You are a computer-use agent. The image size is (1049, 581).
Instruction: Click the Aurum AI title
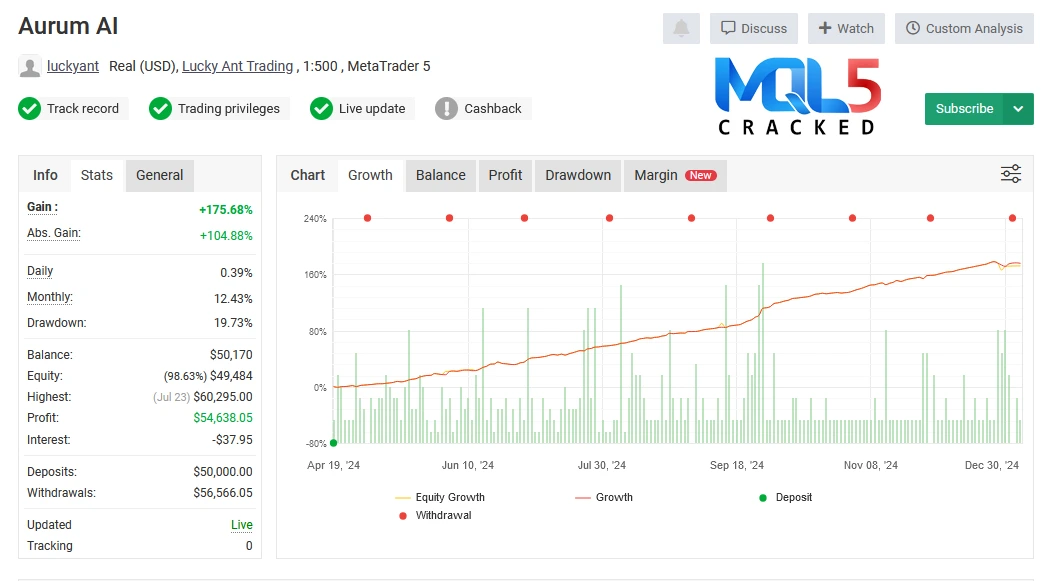click(68, 26)
